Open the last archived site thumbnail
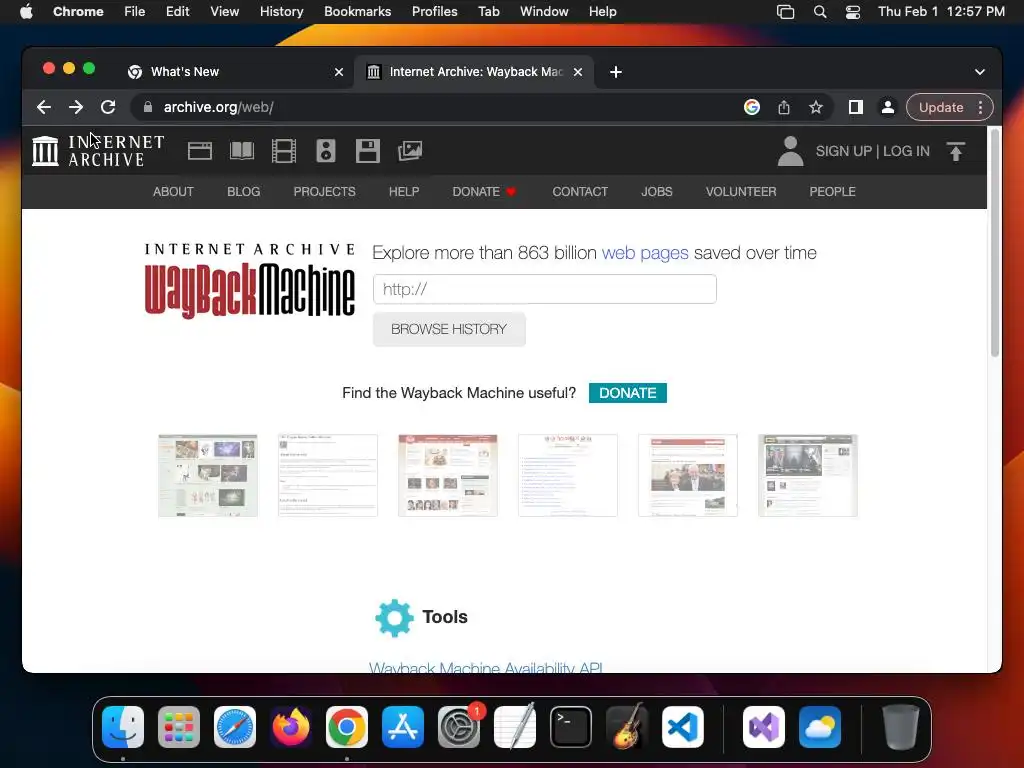The image size is (1024, 768). pyautogui.click(x=808, y=475)
